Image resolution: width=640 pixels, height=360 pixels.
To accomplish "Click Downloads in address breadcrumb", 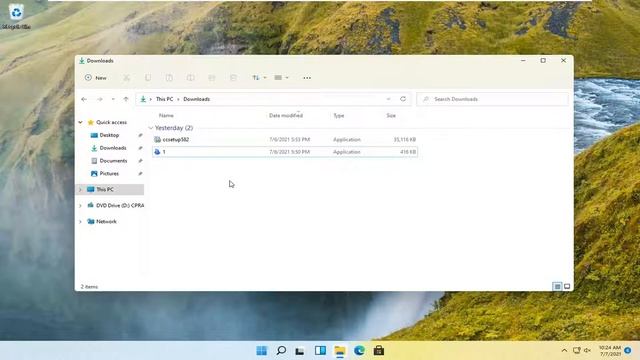I will pyautogui.click(x=196, y=99).
